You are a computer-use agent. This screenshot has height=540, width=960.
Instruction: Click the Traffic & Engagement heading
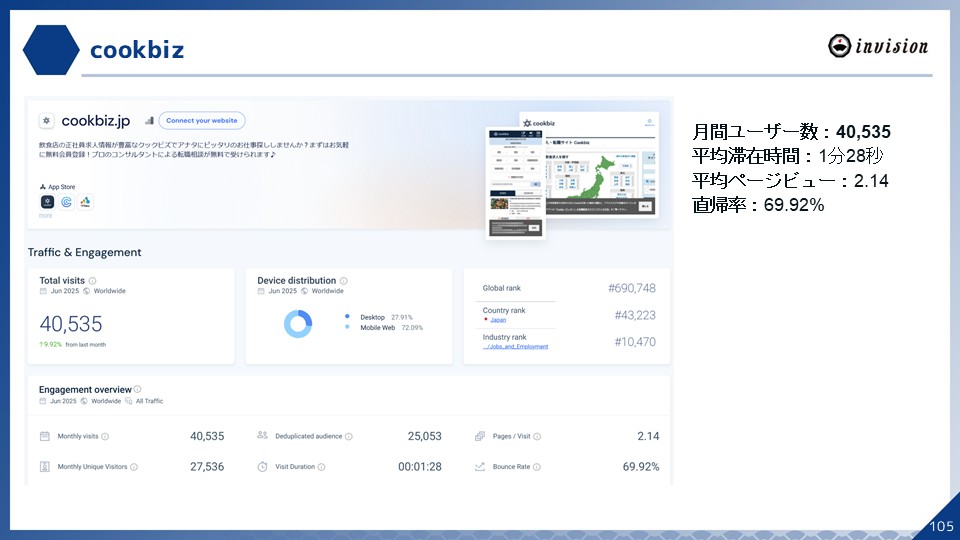pyautogui.click(x=84, y=252)
